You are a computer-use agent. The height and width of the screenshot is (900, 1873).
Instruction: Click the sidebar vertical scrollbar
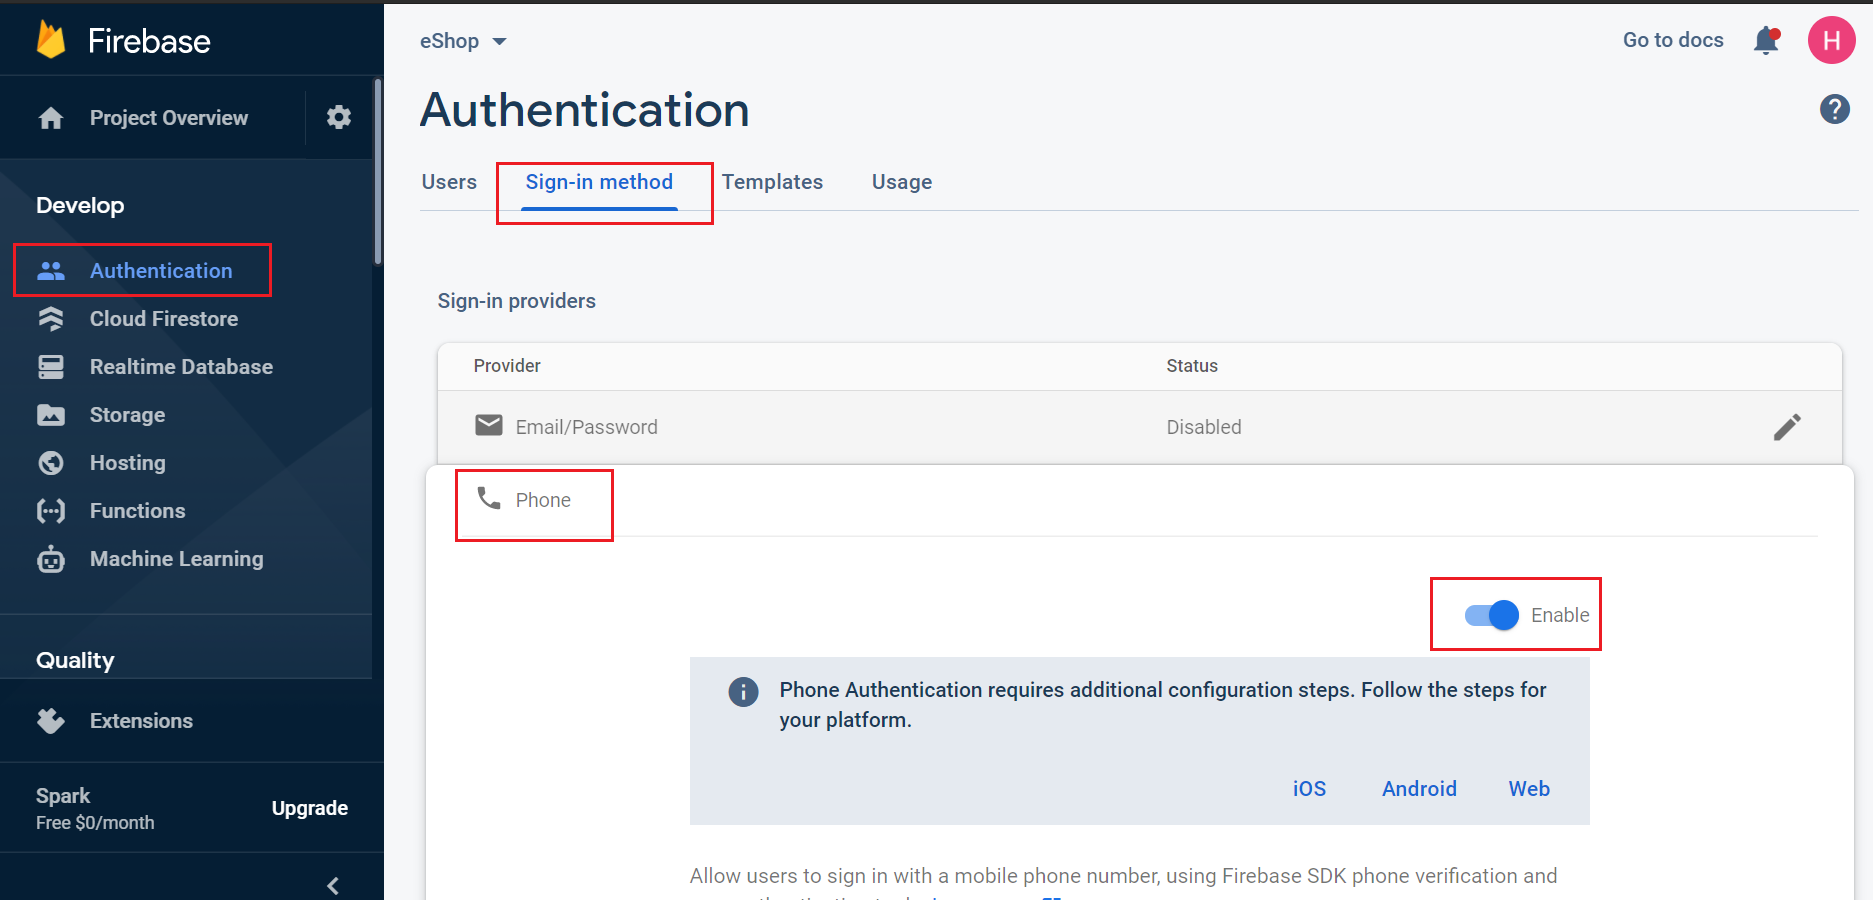pyautogui.click(x=377, y=170)
